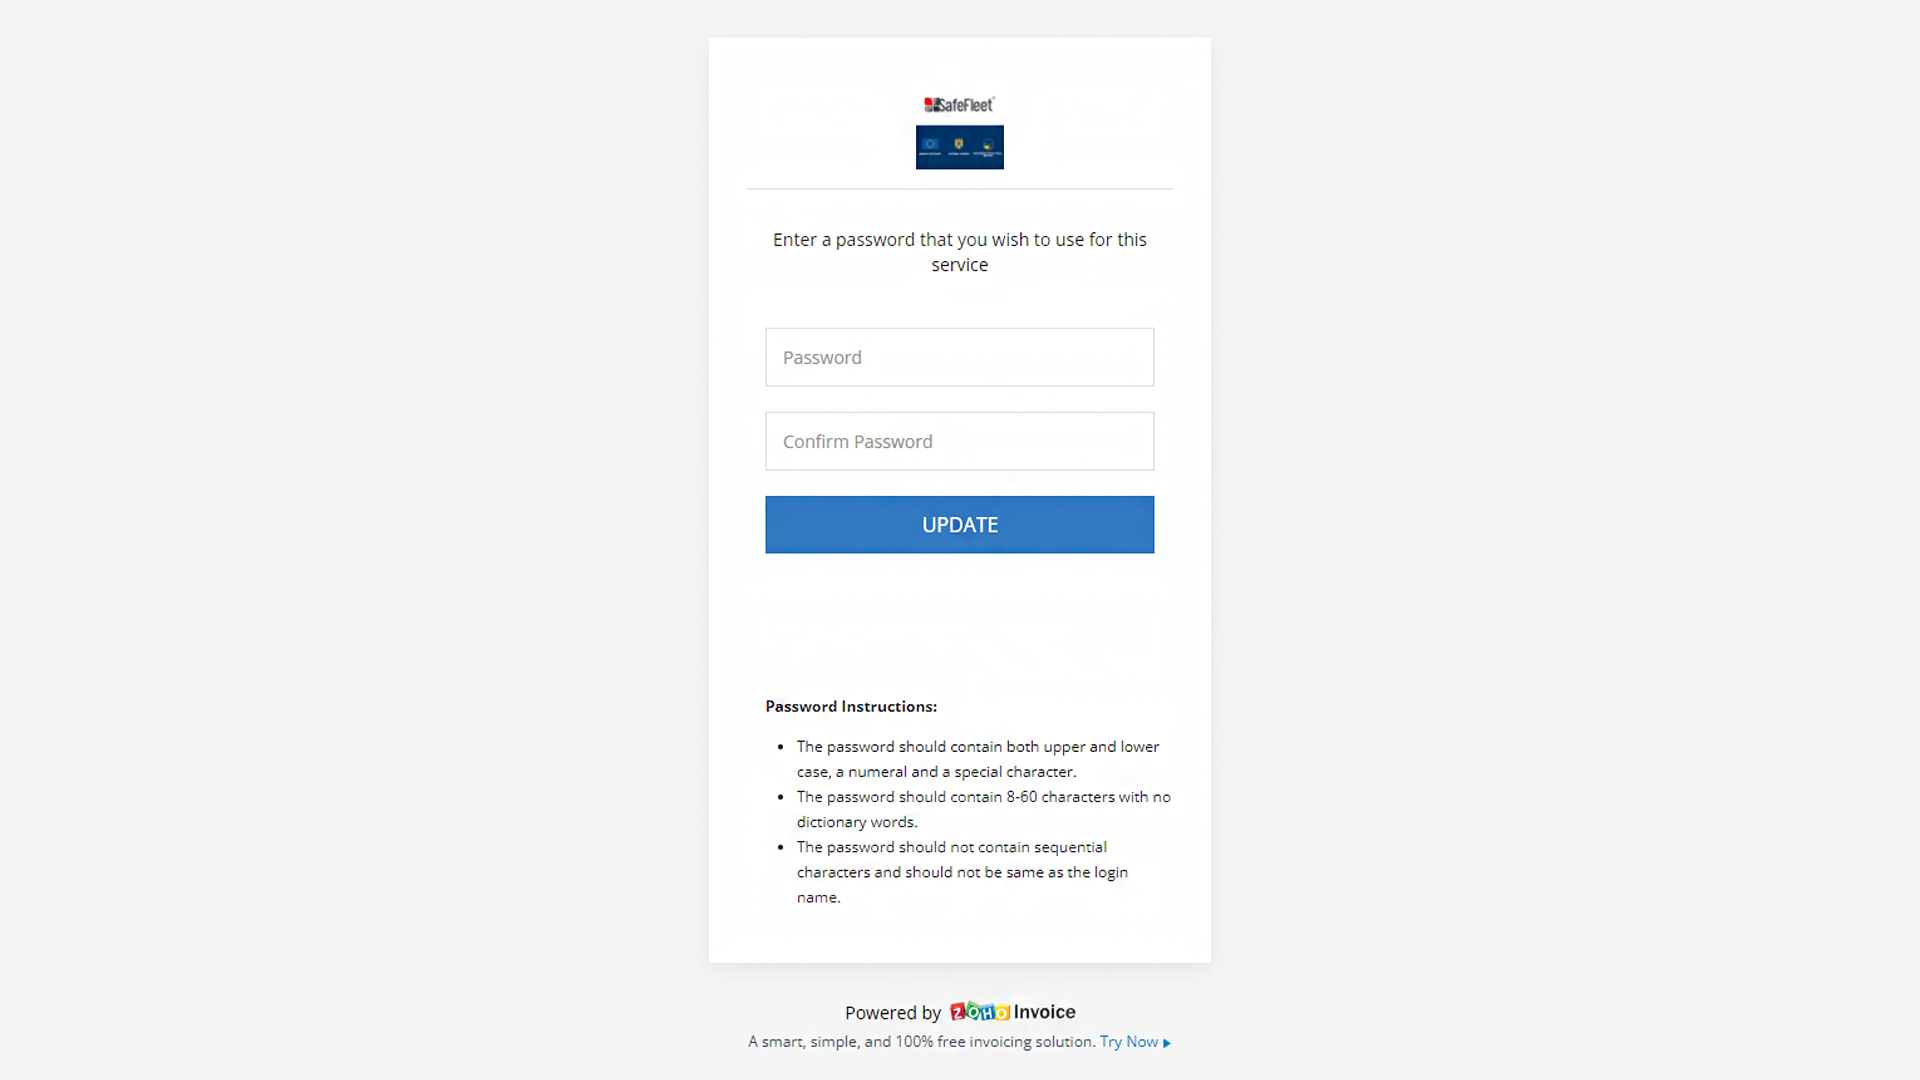This screenshot has width=1920, height=1080.
Task: Click inside the Confirm Password field
Action: pos(959,441)
